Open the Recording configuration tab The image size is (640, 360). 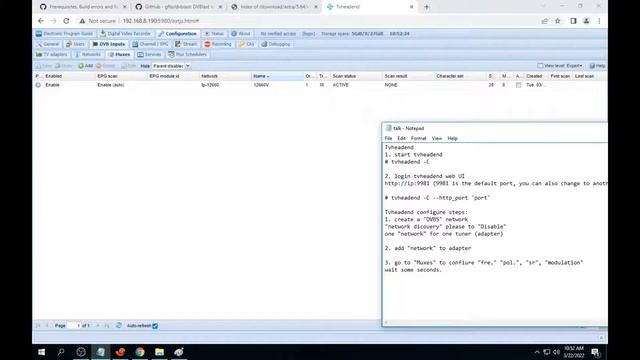tap(218, 44)
